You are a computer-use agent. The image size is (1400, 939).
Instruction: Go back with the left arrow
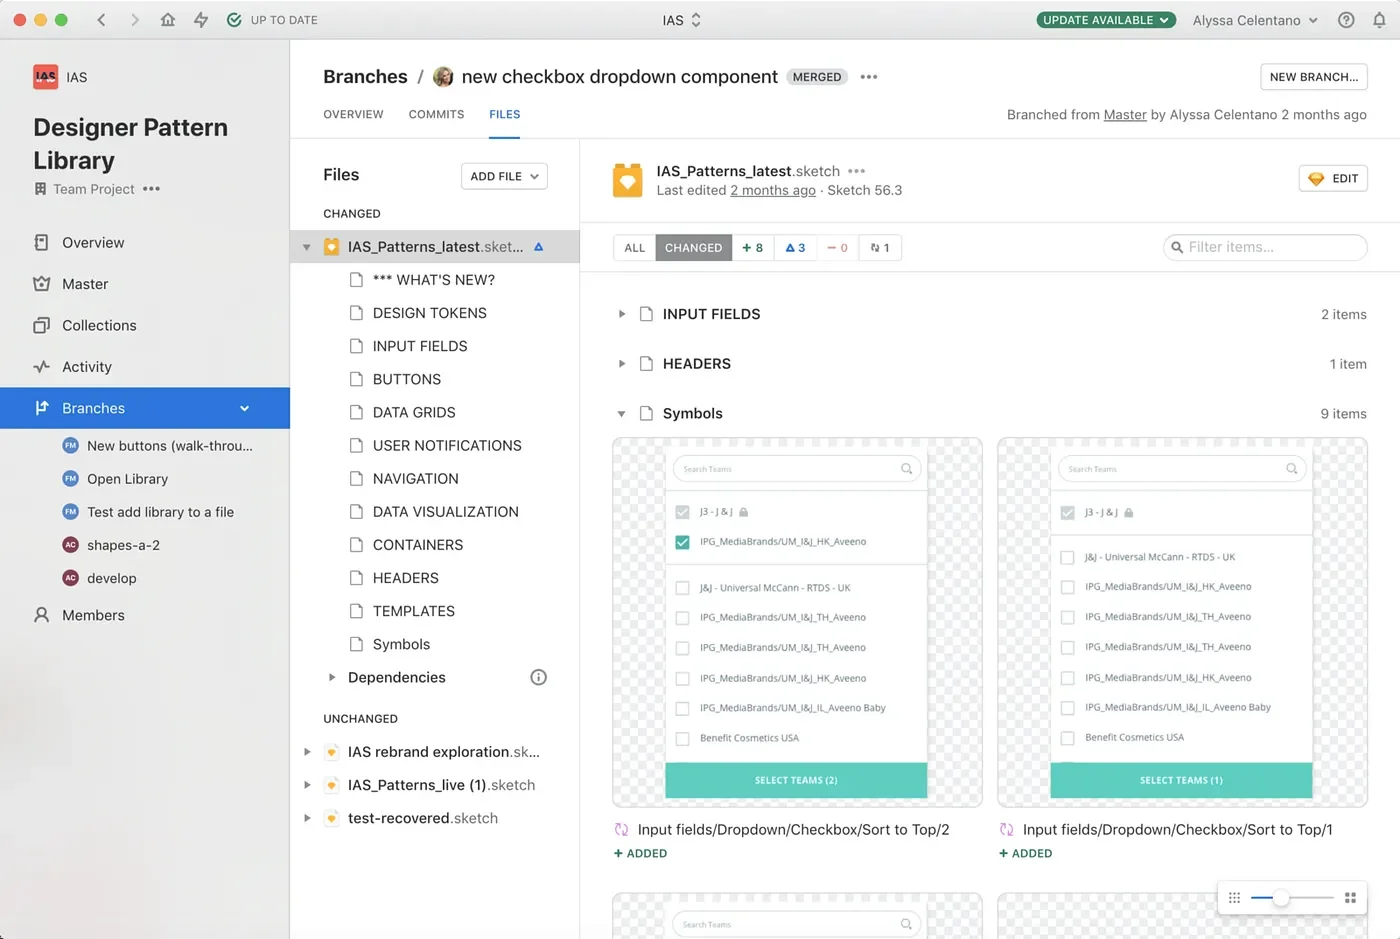point(102,20)
